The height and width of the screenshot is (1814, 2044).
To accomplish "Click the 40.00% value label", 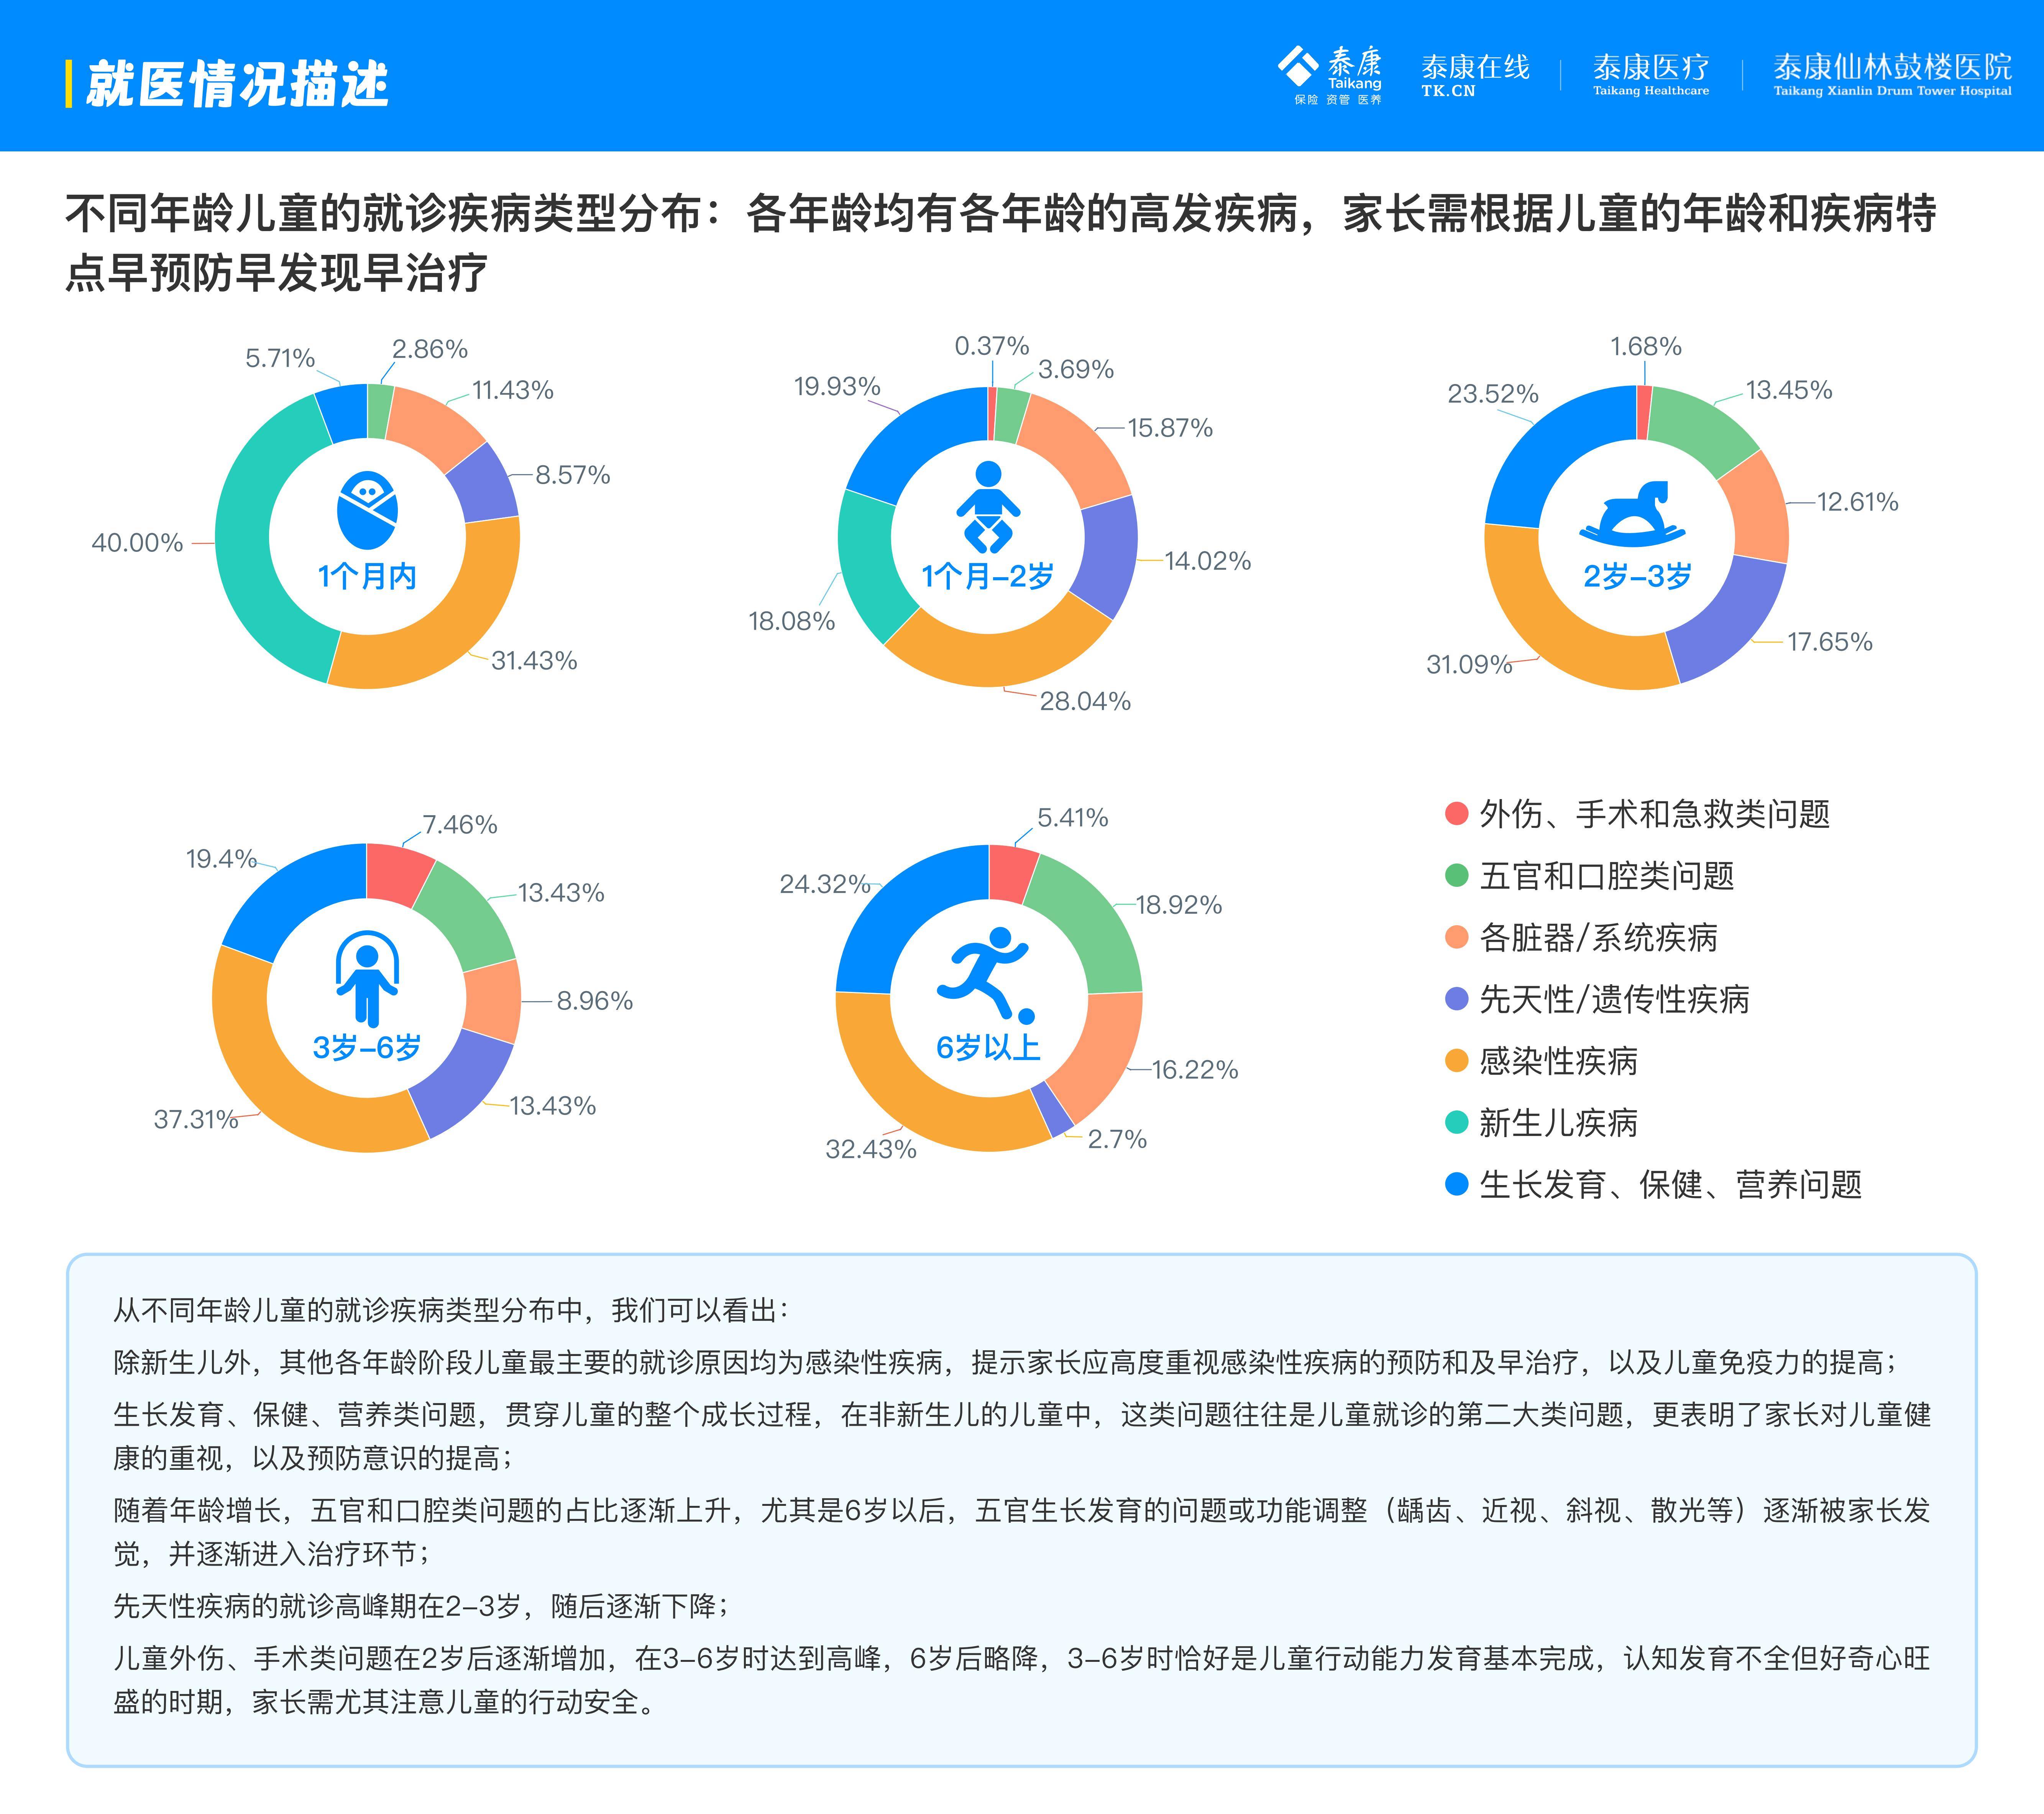I will pyautogui.click(x=137, y=543).
